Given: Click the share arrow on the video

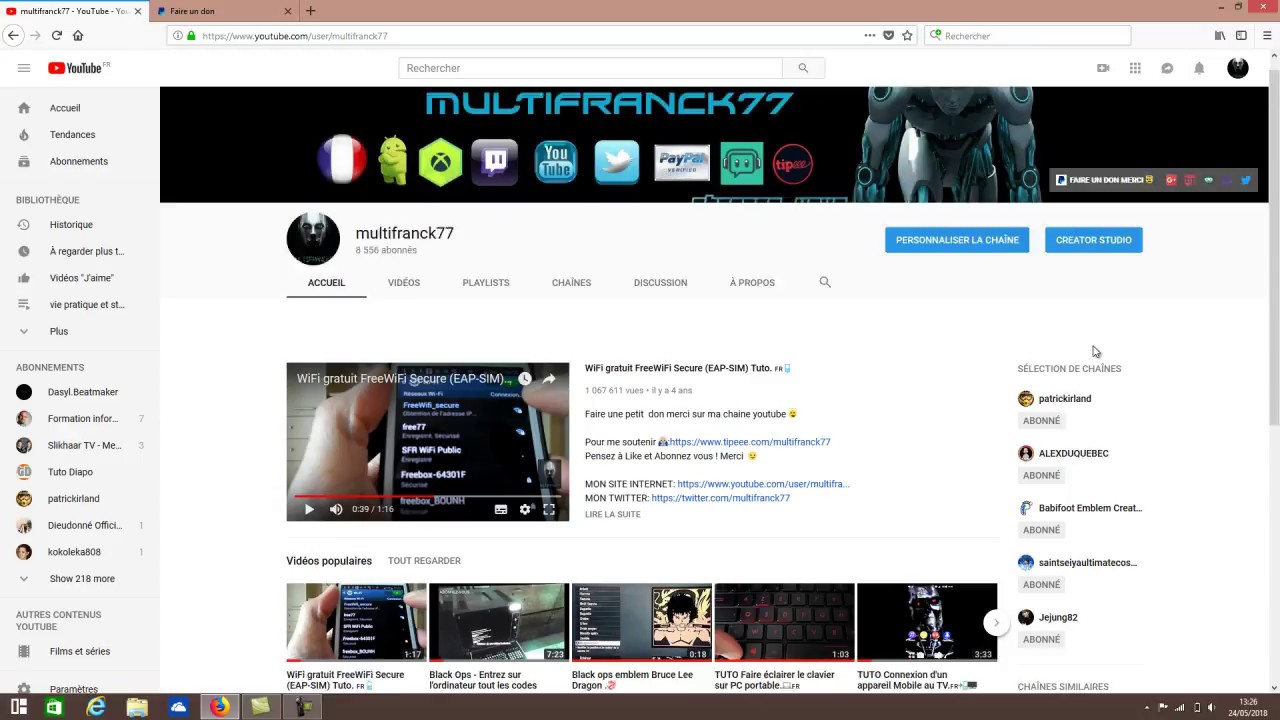Looking at the screenshot, I should click(x=549, y=379).
